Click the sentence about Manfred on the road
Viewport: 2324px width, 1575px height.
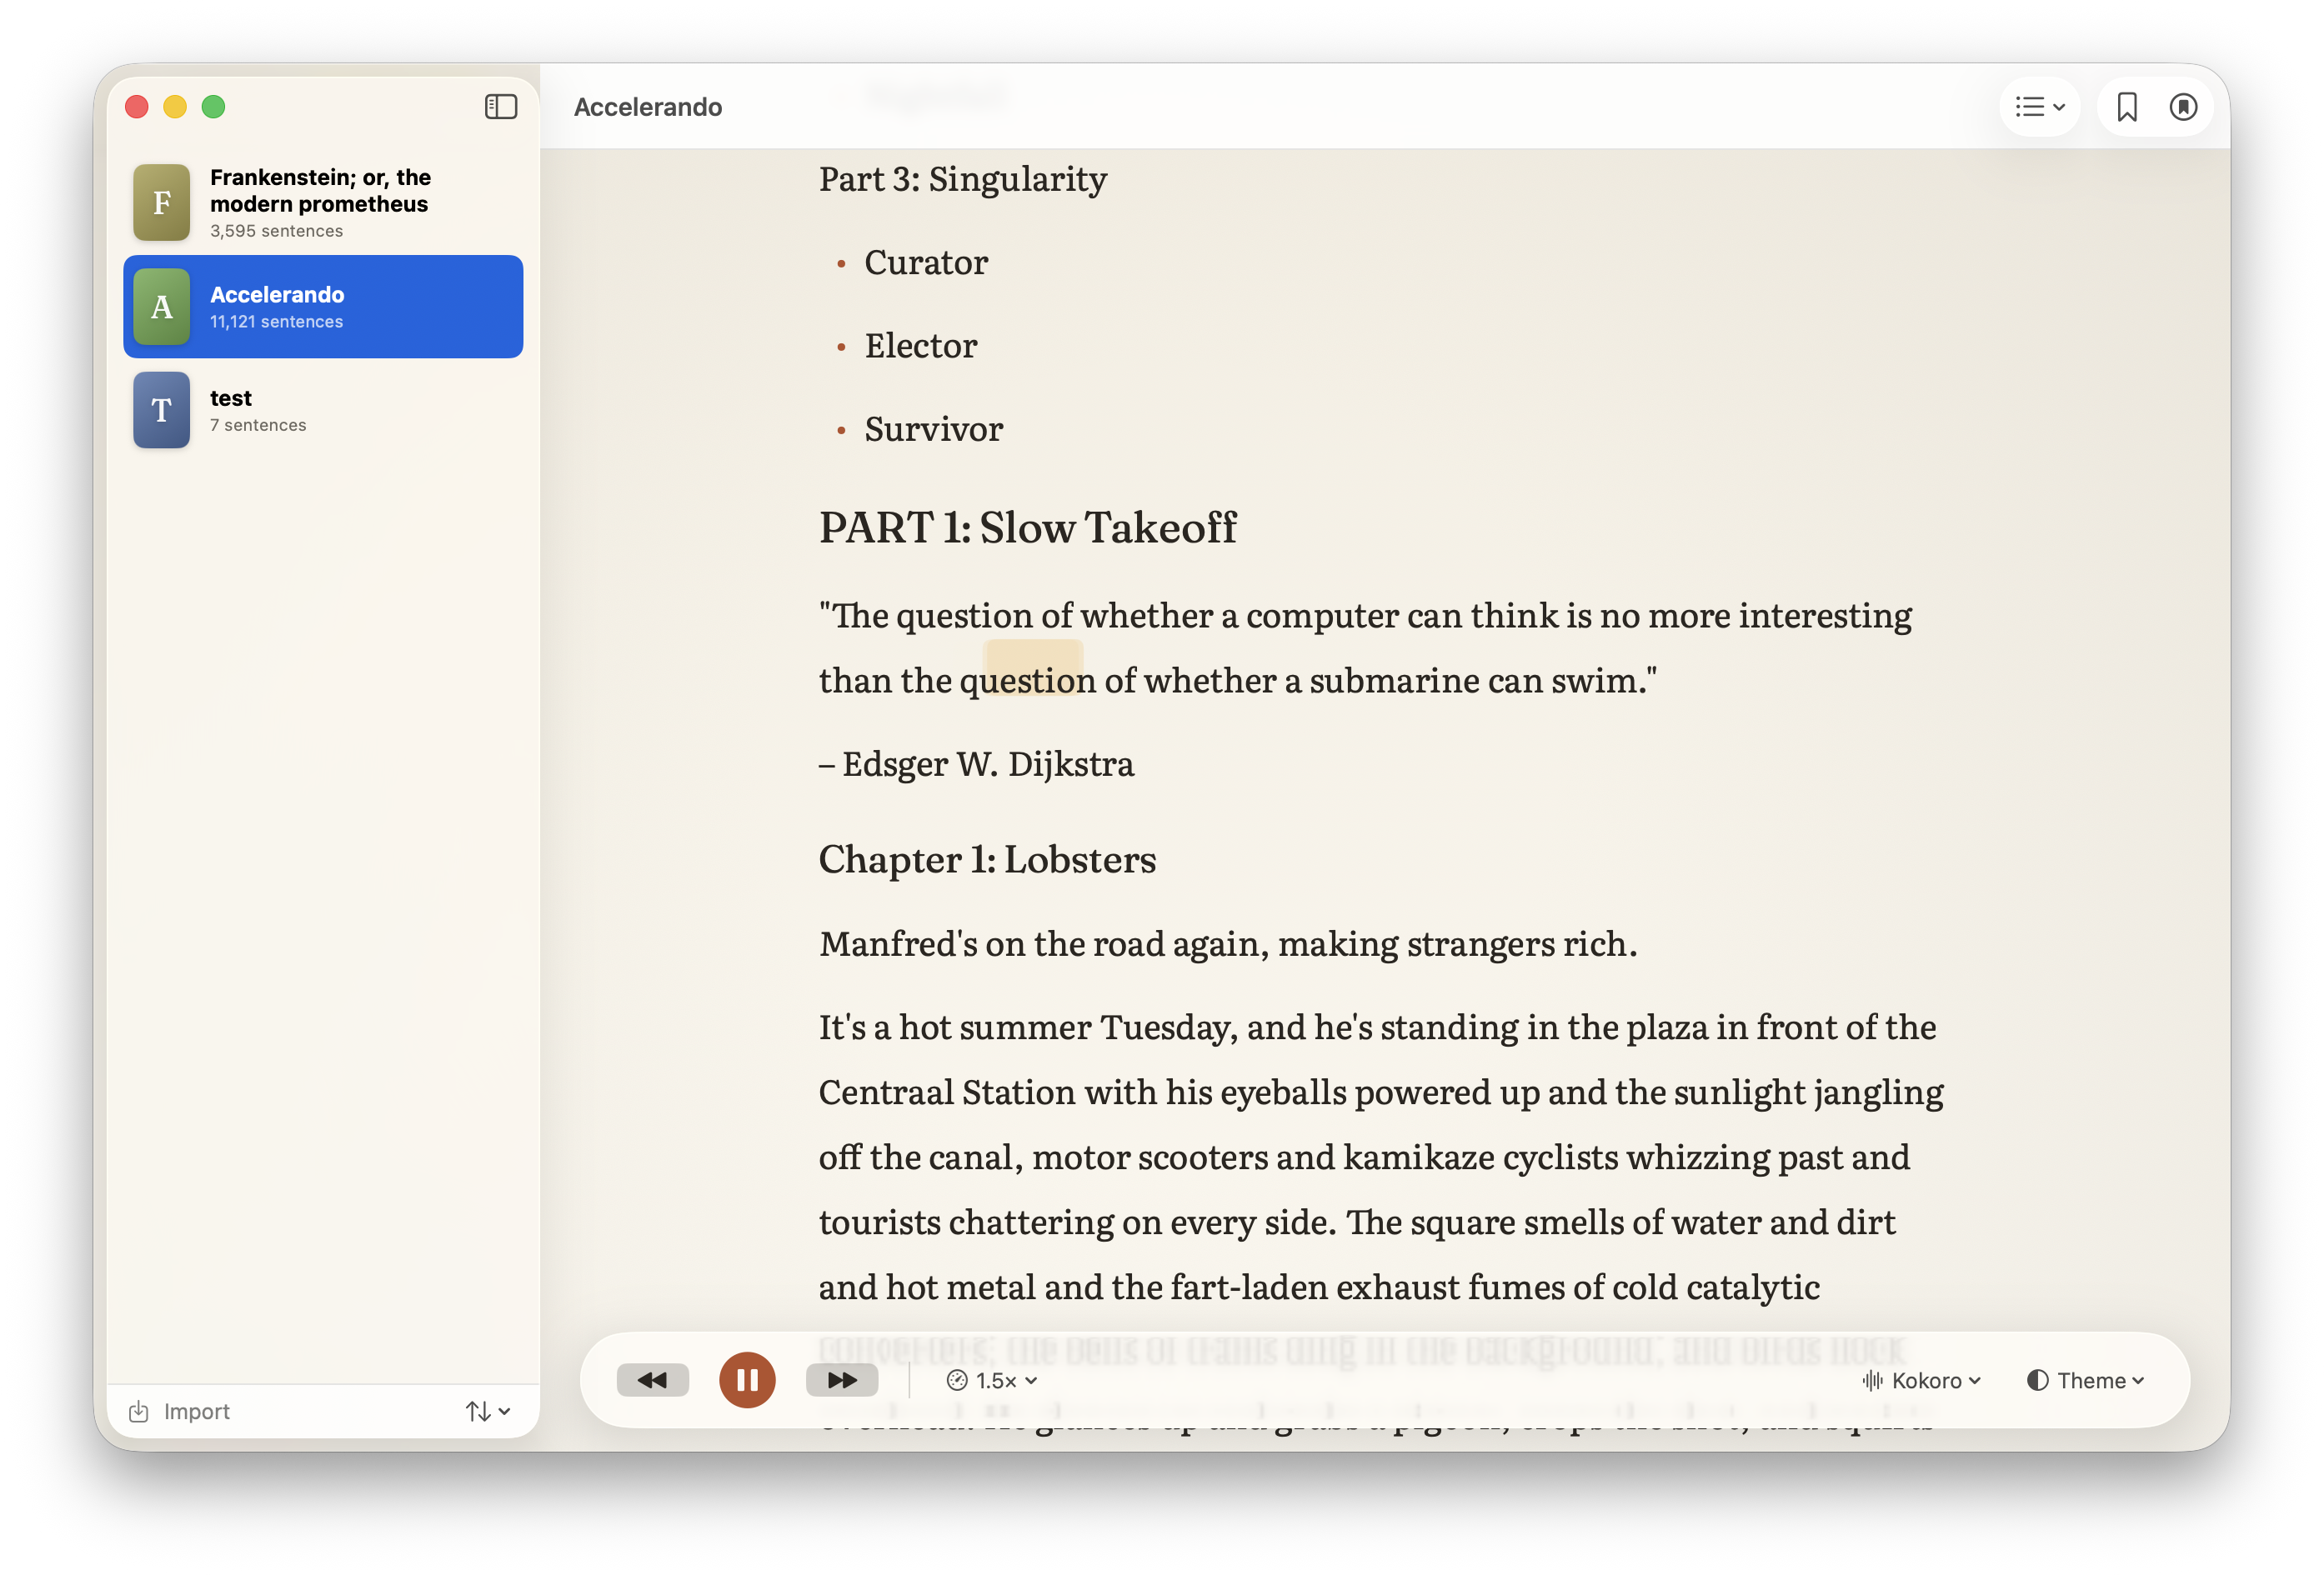[x=1228, y=943]
